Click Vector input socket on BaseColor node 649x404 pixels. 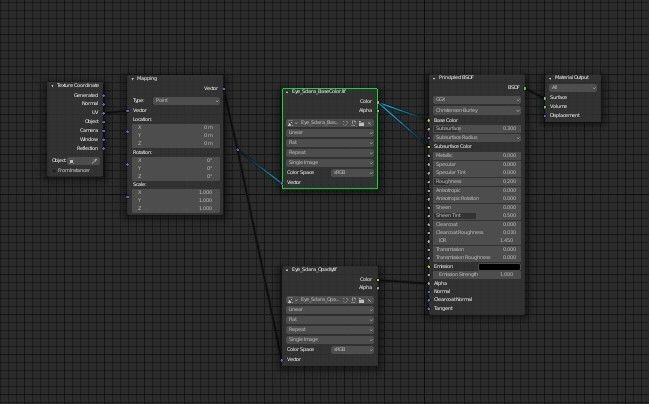[x=282, y=183]
